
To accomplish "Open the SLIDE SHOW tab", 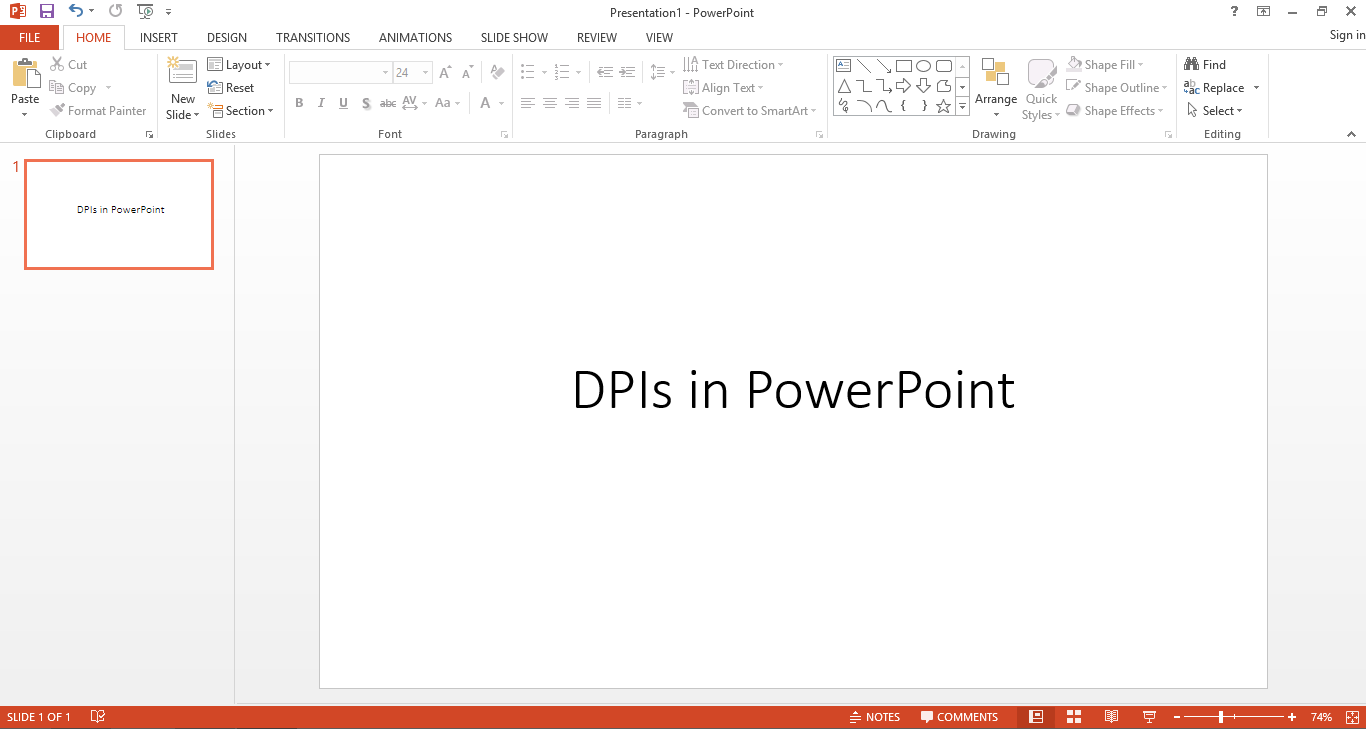I will (514, 38).
